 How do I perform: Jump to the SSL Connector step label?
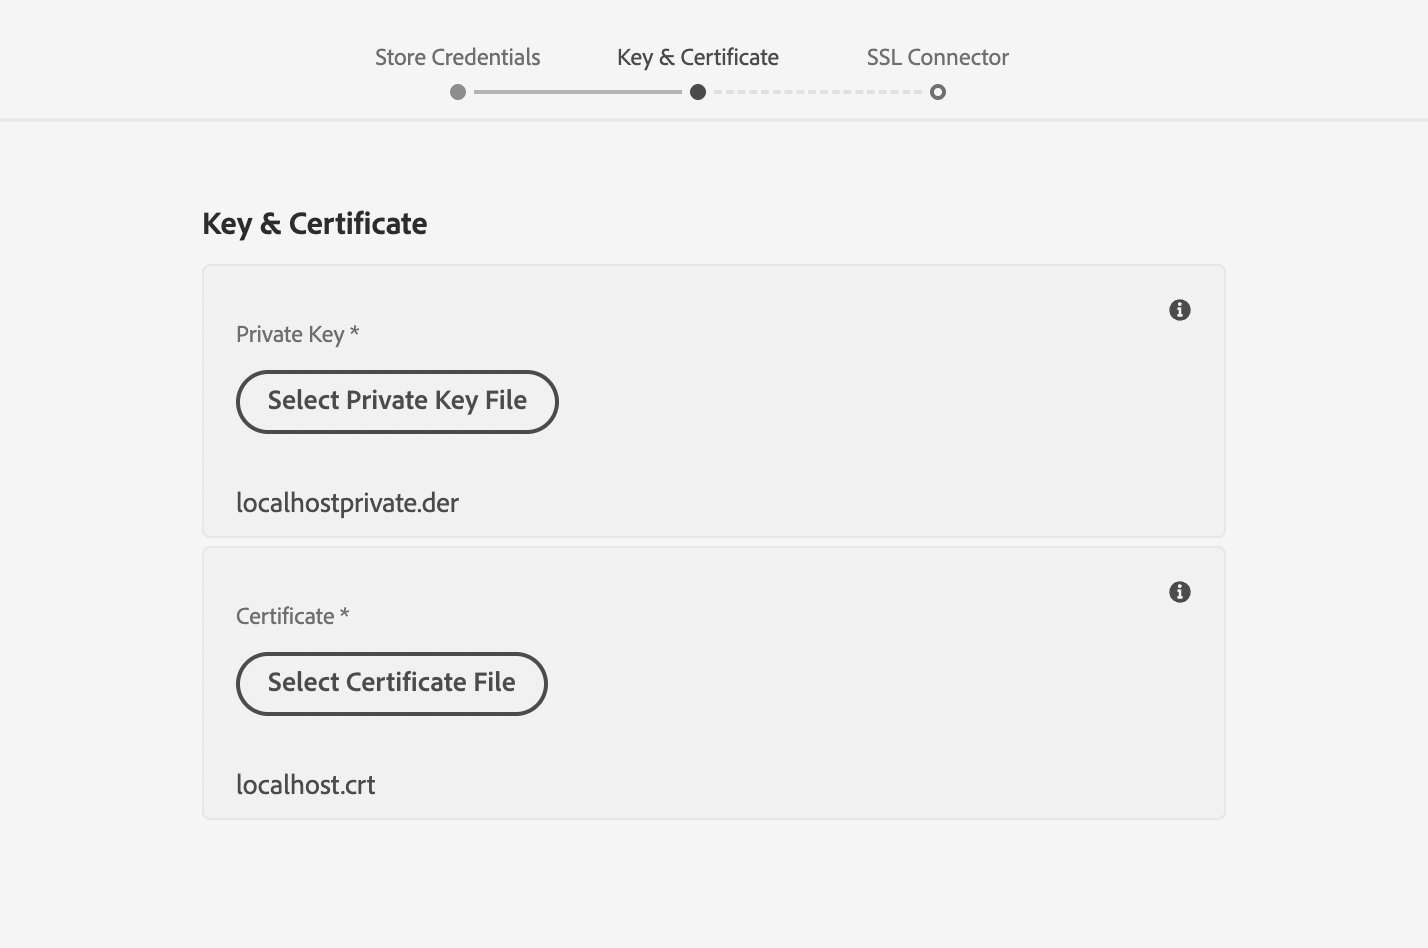point(938,57)
